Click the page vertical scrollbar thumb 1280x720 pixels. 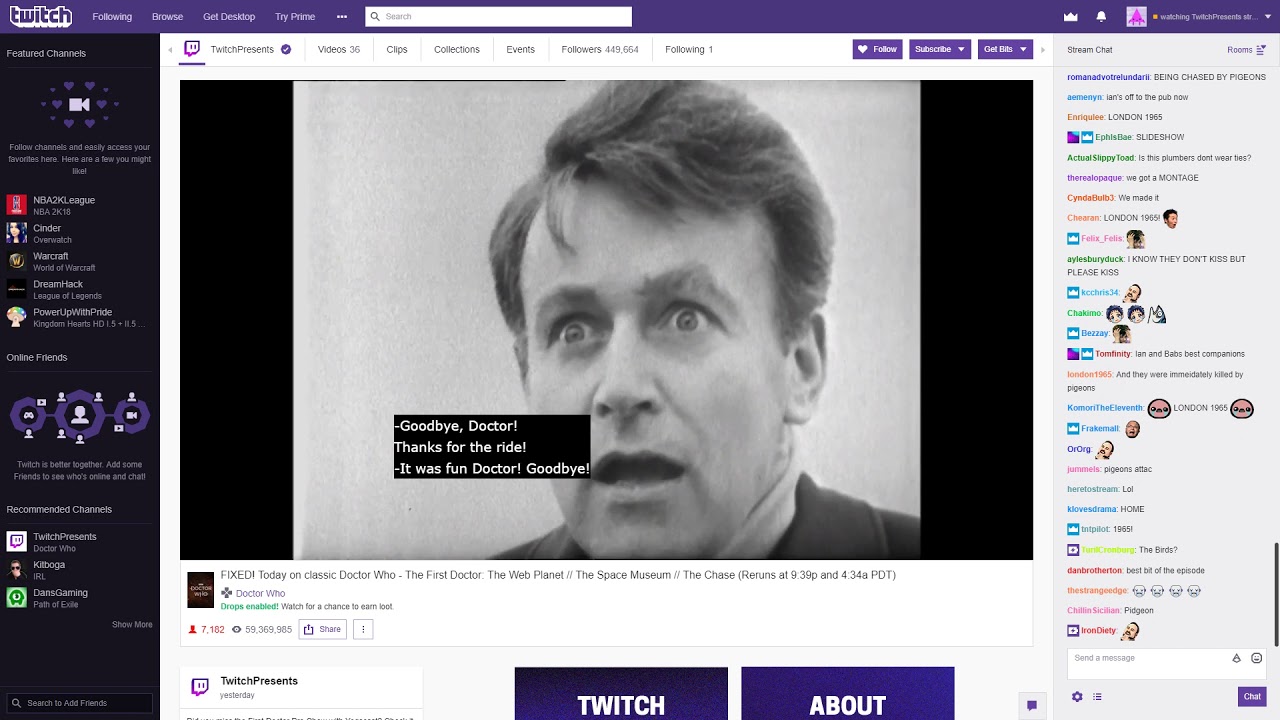1276,596
